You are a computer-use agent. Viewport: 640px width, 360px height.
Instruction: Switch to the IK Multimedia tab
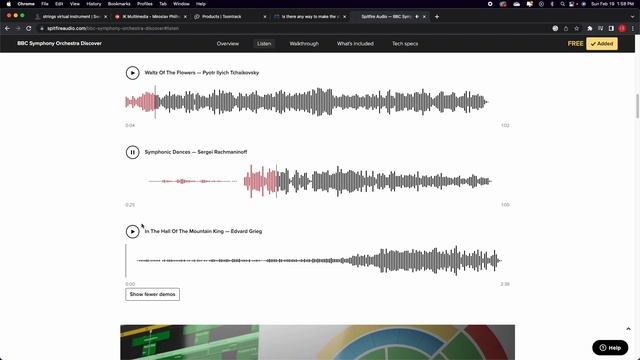coord(151,17)
